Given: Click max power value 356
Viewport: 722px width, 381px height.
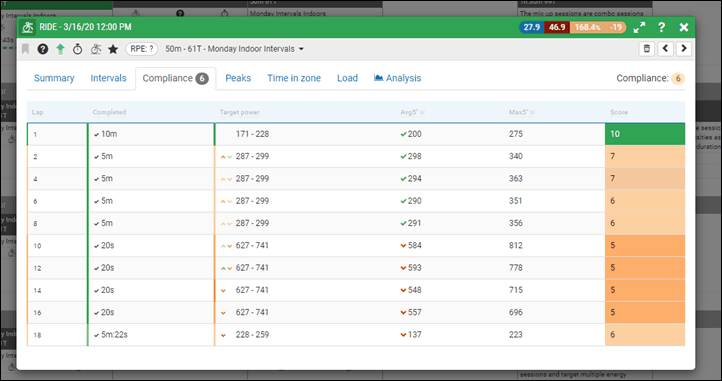Looking at the screenshot, I should coord(516,223).
